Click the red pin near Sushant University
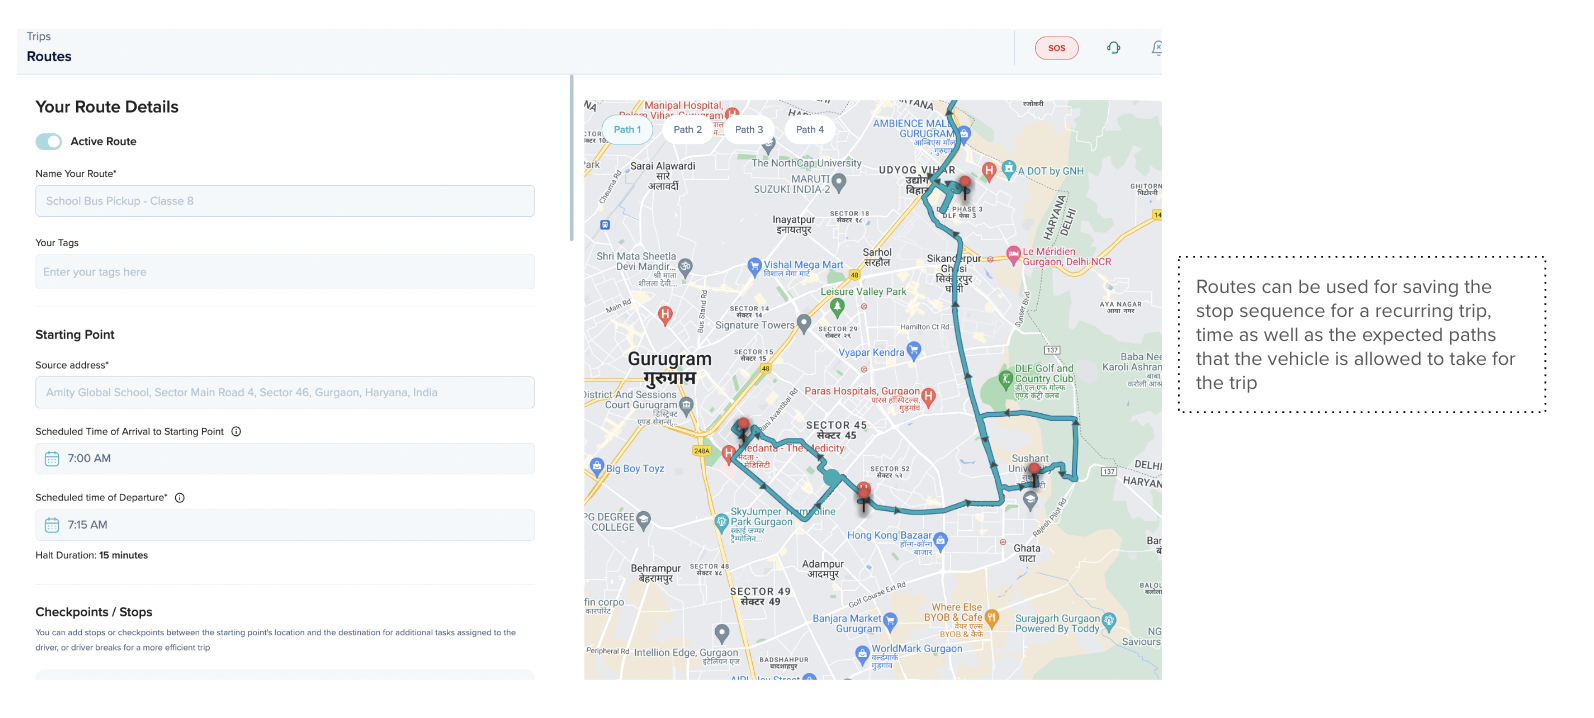Viewport: 1594px width, 718px height. pos(1033,472)
